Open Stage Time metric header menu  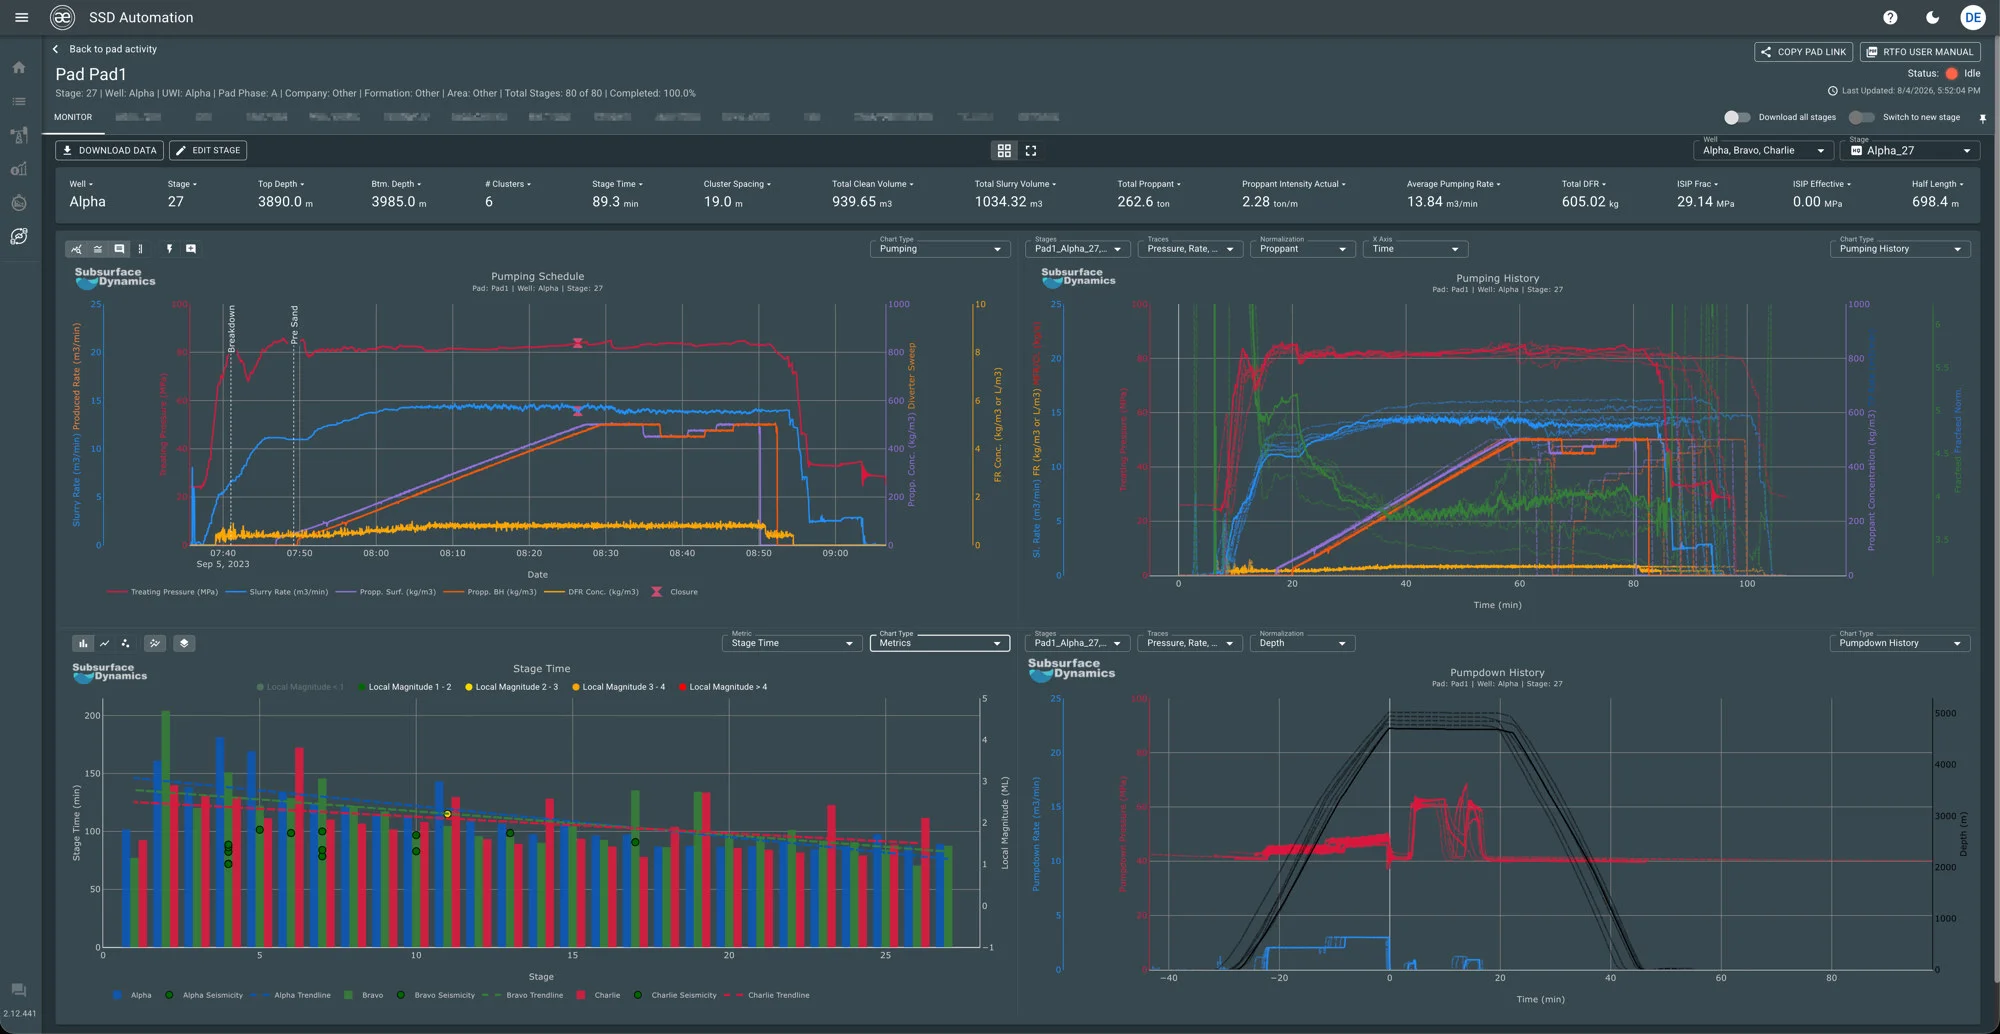pos(617,184)
